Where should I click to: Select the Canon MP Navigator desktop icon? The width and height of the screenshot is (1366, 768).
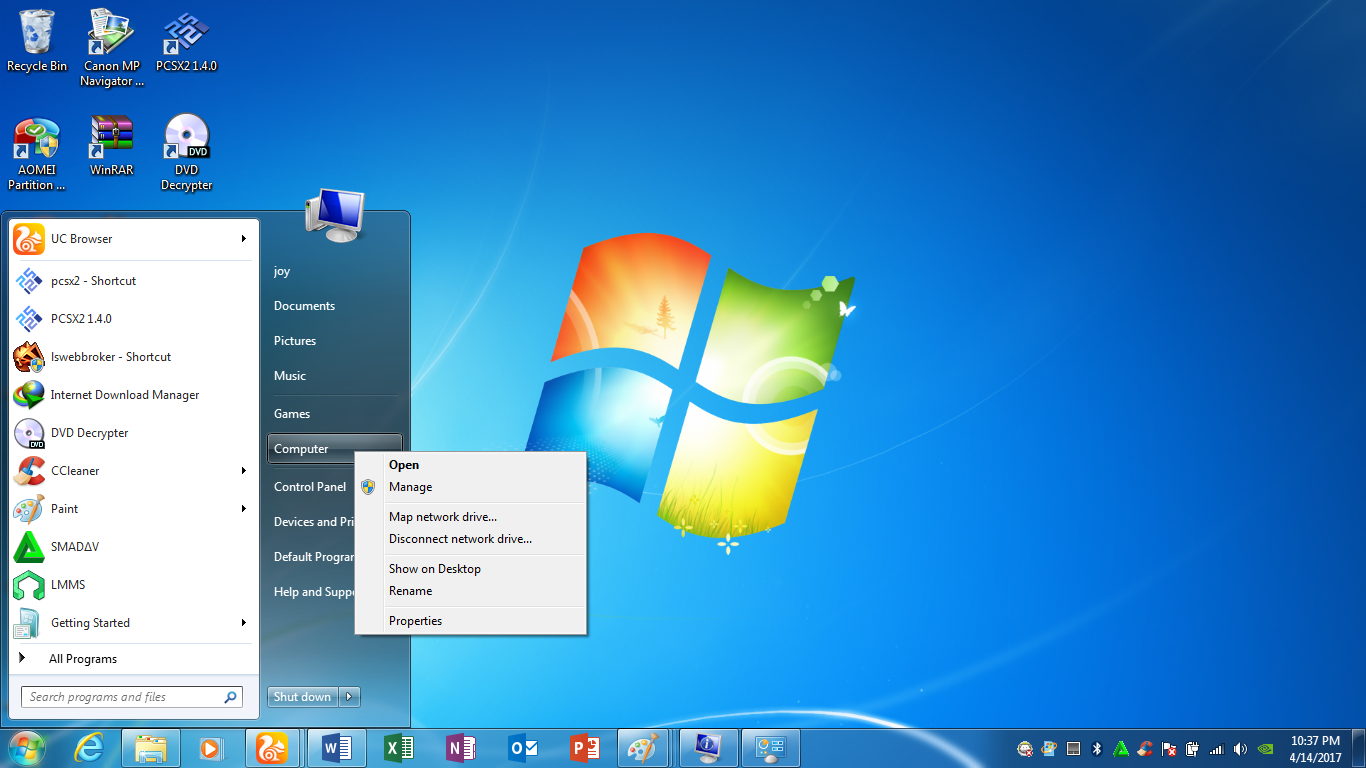[x=112, y=48]
